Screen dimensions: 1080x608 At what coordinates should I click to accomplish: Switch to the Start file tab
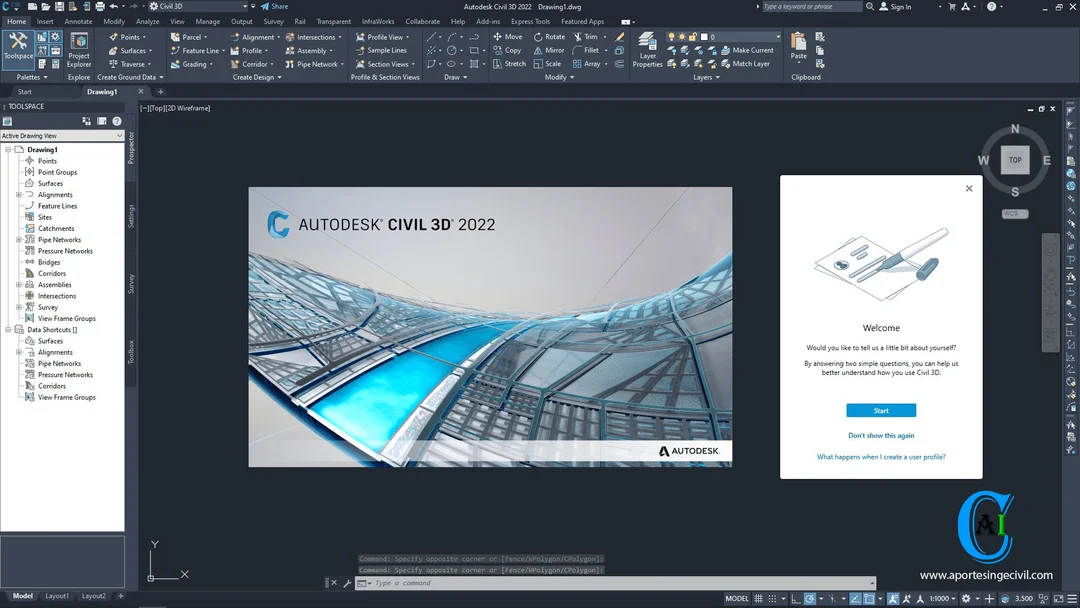click(x=25, y=92)
